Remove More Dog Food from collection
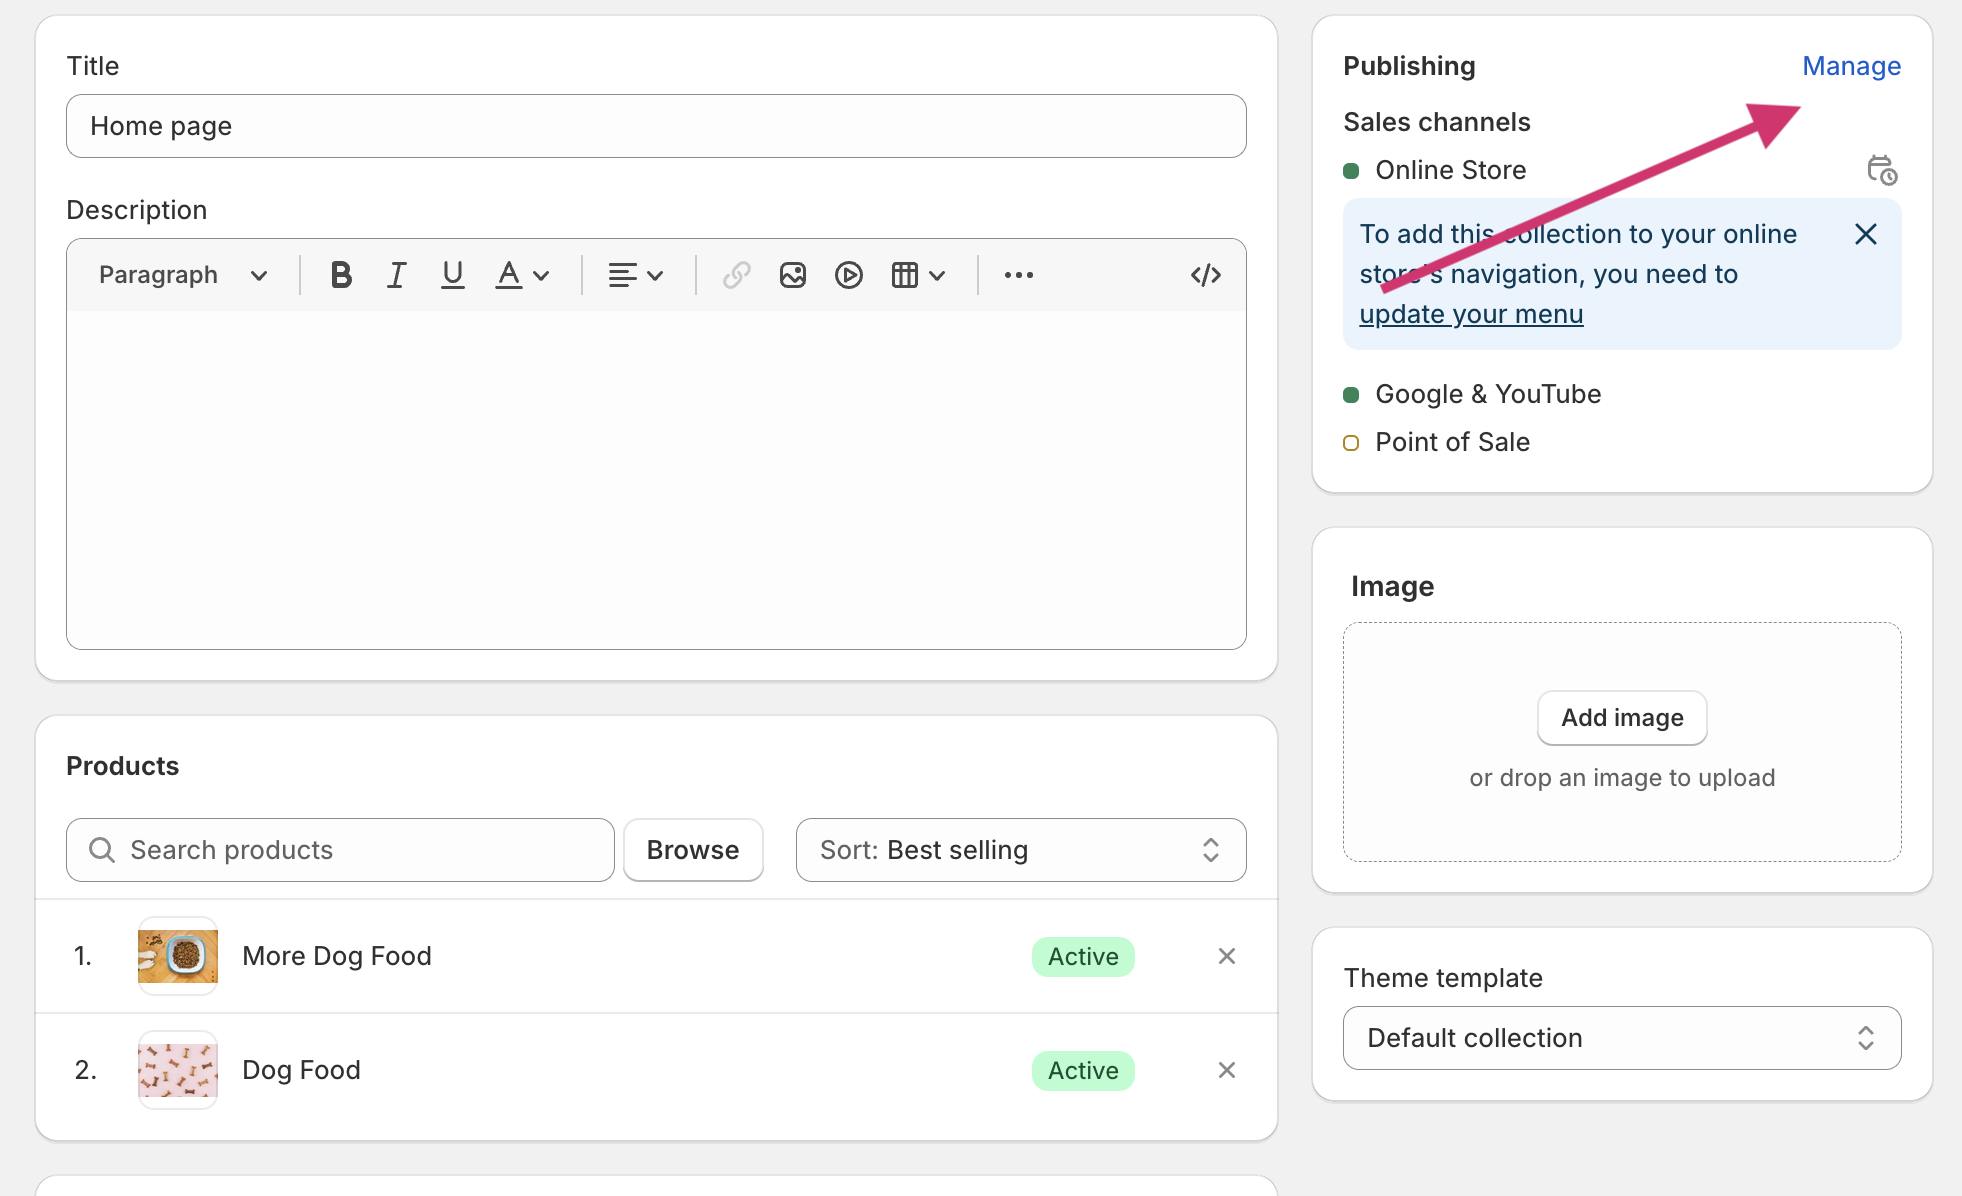Screen dimensions: 1962x1196 1227,956
